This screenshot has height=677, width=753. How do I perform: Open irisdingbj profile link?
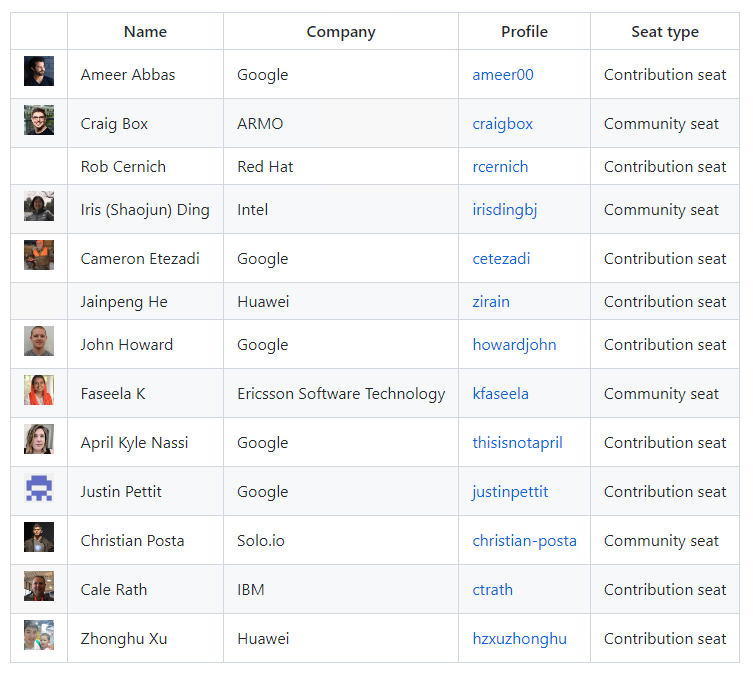tap(505, 210)
